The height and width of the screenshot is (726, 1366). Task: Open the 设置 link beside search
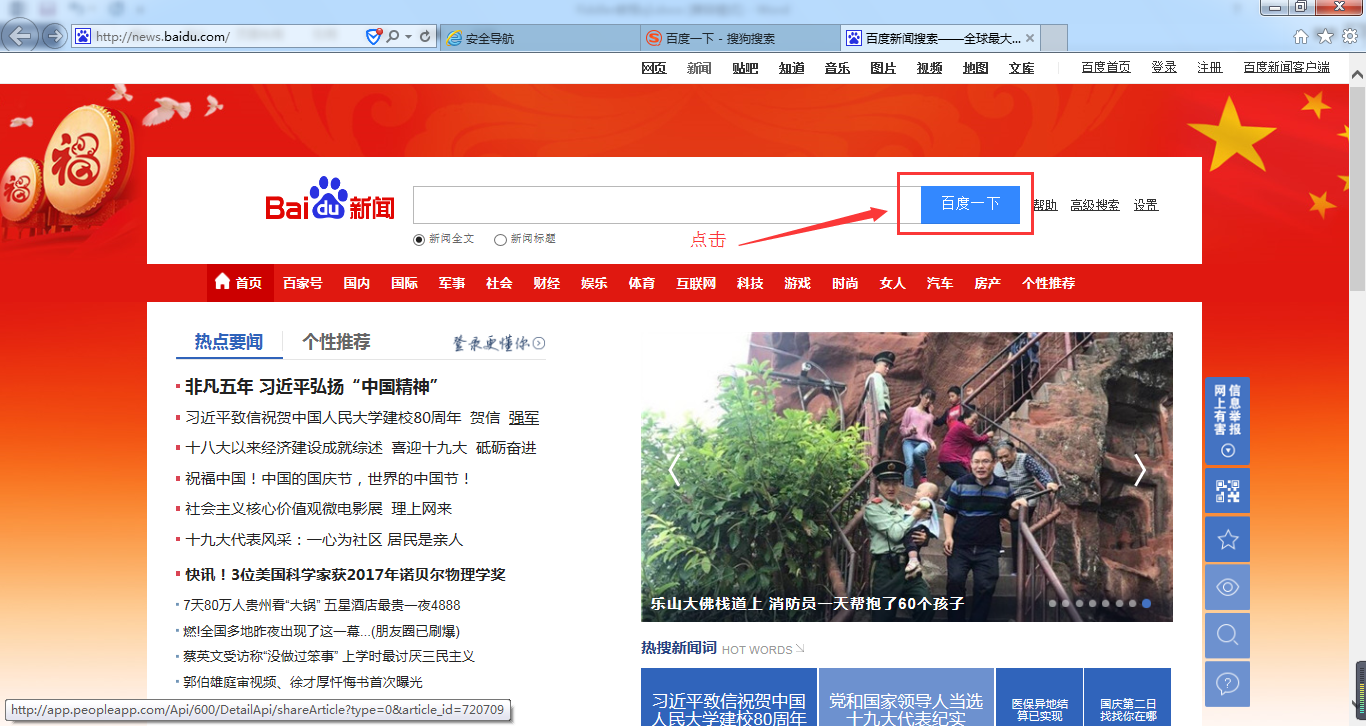[x=1146, y=205]
